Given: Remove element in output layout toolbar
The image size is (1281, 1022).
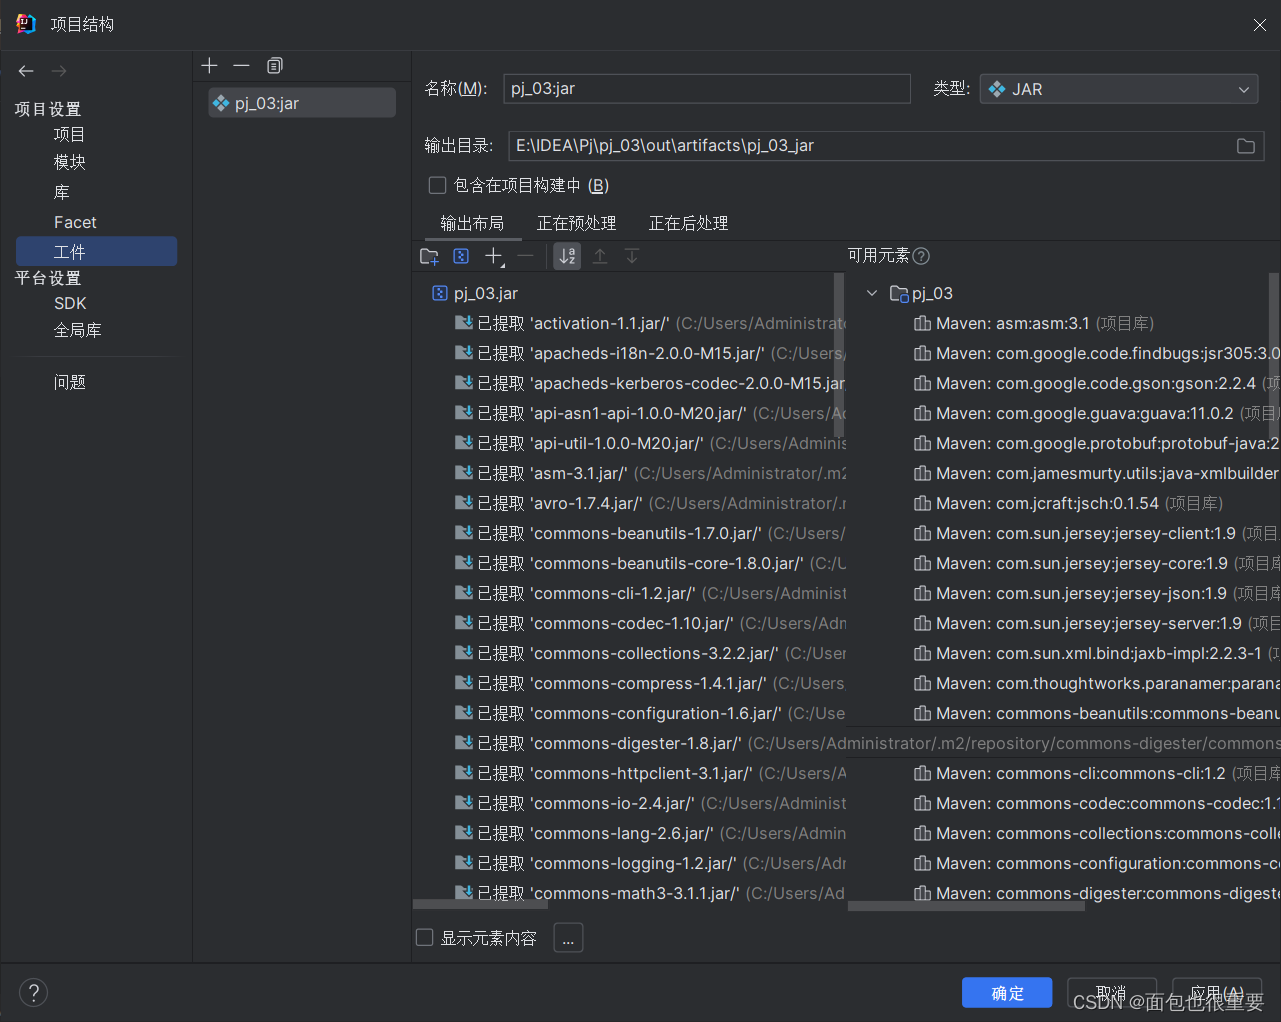Looking at the screenshot, I should tap(526, 257).
